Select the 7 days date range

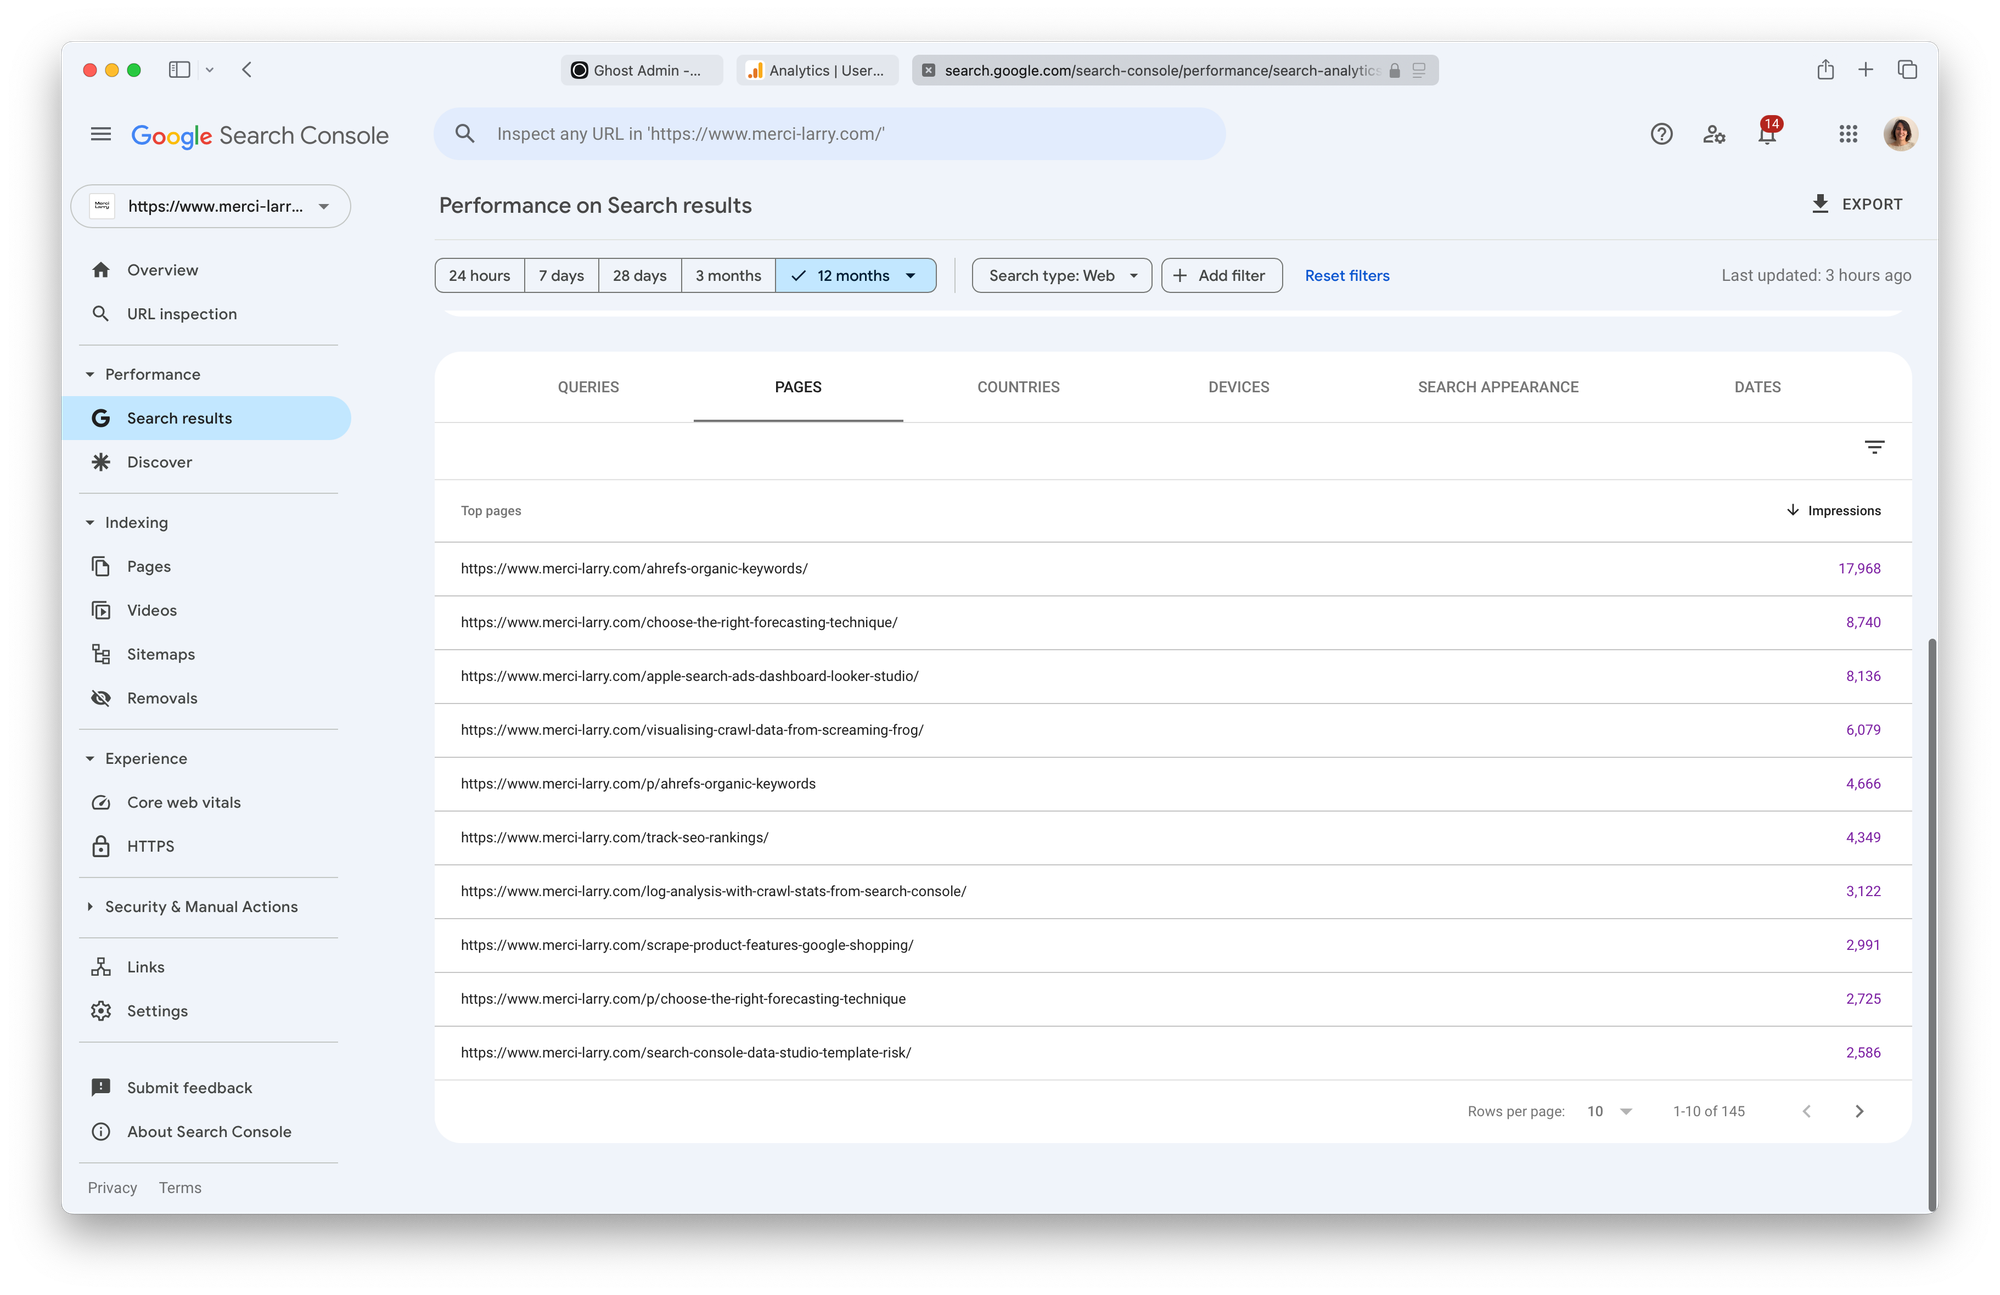(x=561, y=275)
